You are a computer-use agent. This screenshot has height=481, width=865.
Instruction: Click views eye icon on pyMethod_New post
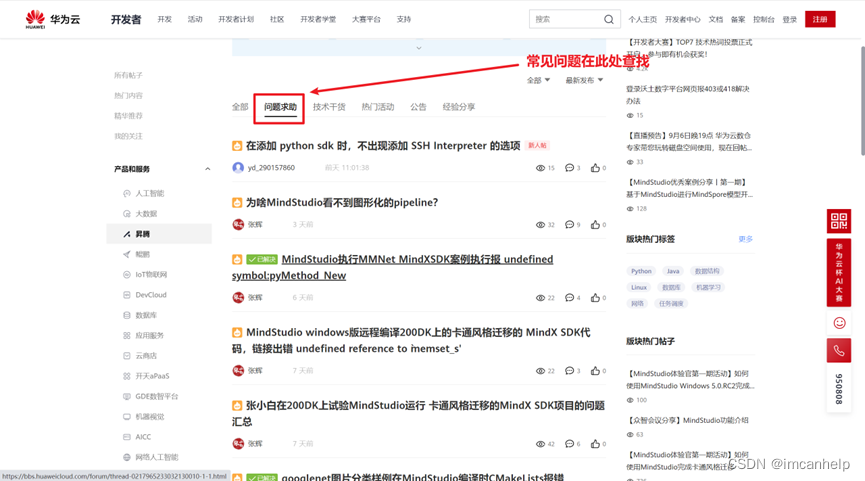[x=540, y=298]
